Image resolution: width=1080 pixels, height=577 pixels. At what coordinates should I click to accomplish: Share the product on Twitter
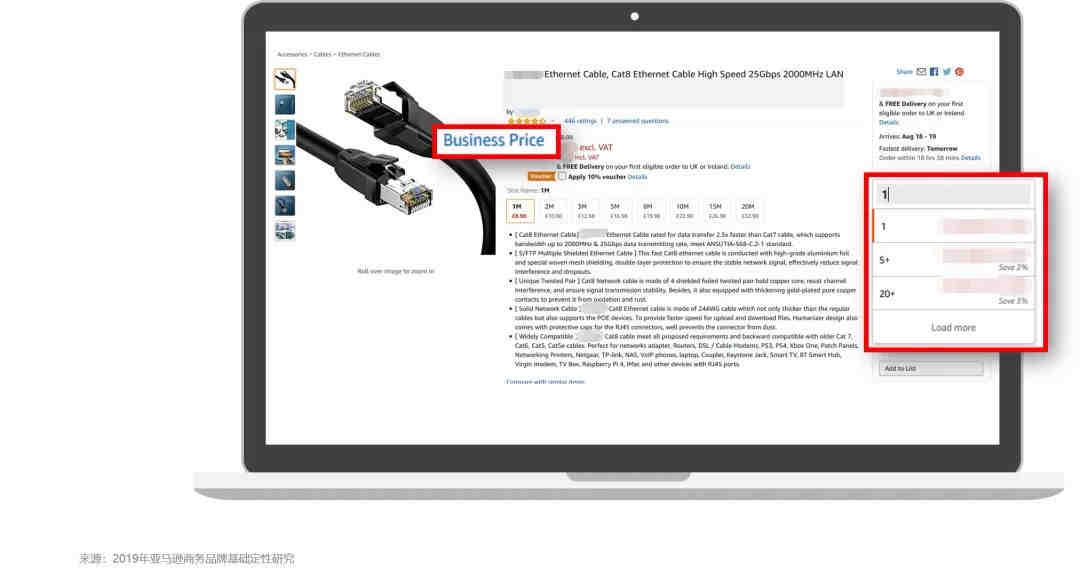click(947, 72)
